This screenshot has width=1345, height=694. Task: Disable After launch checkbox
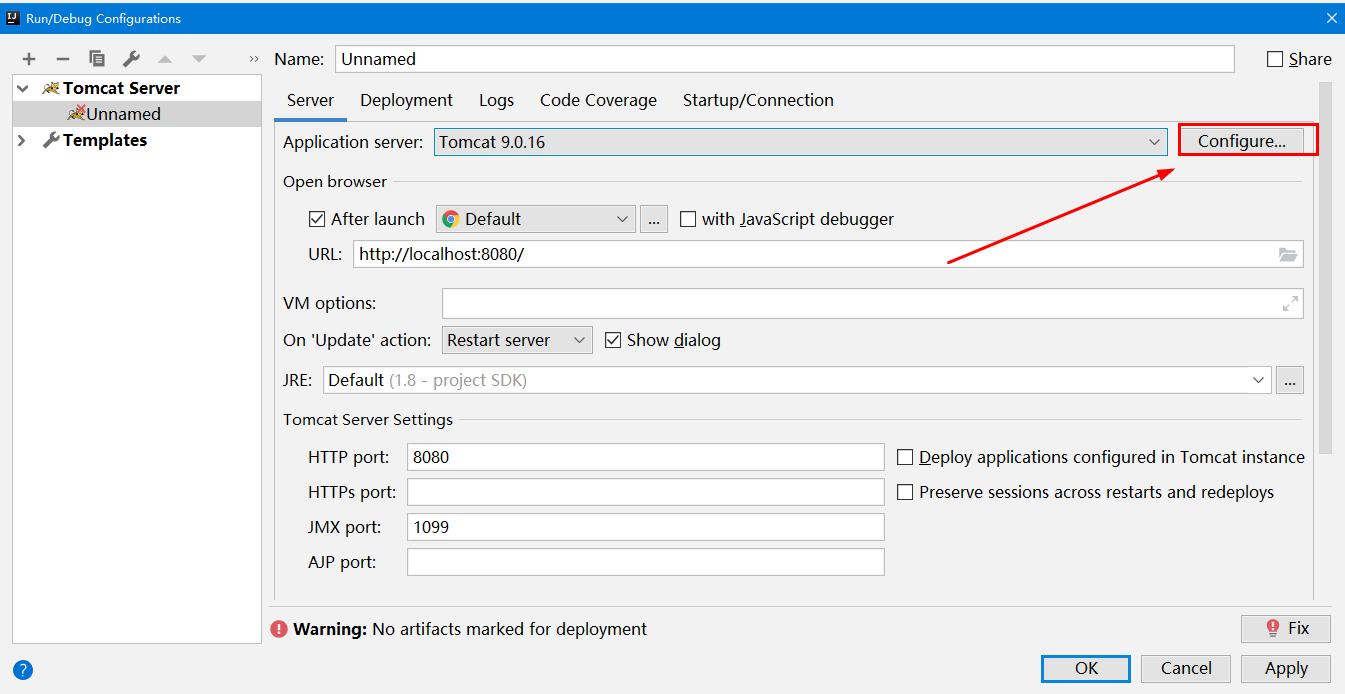pos(317,219)
